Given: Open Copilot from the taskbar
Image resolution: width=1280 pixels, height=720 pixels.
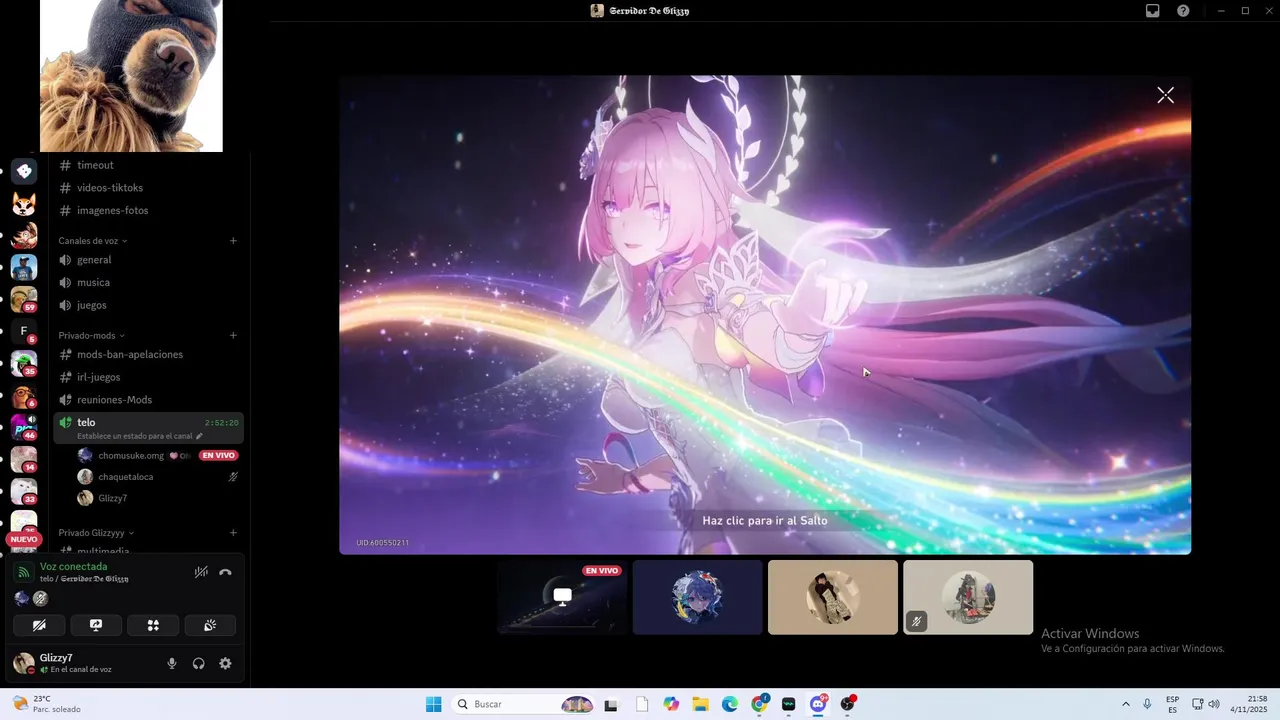Looking at the screenshot, I should point(671,704).
